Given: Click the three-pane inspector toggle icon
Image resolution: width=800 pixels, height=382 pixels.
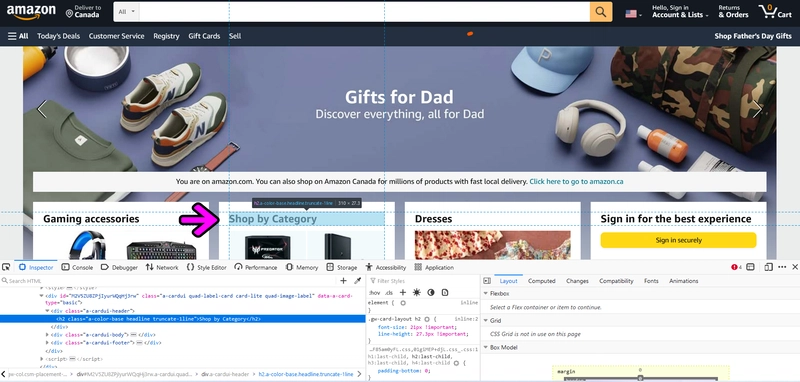Looking at the screenshot, I should pos(487,281).
